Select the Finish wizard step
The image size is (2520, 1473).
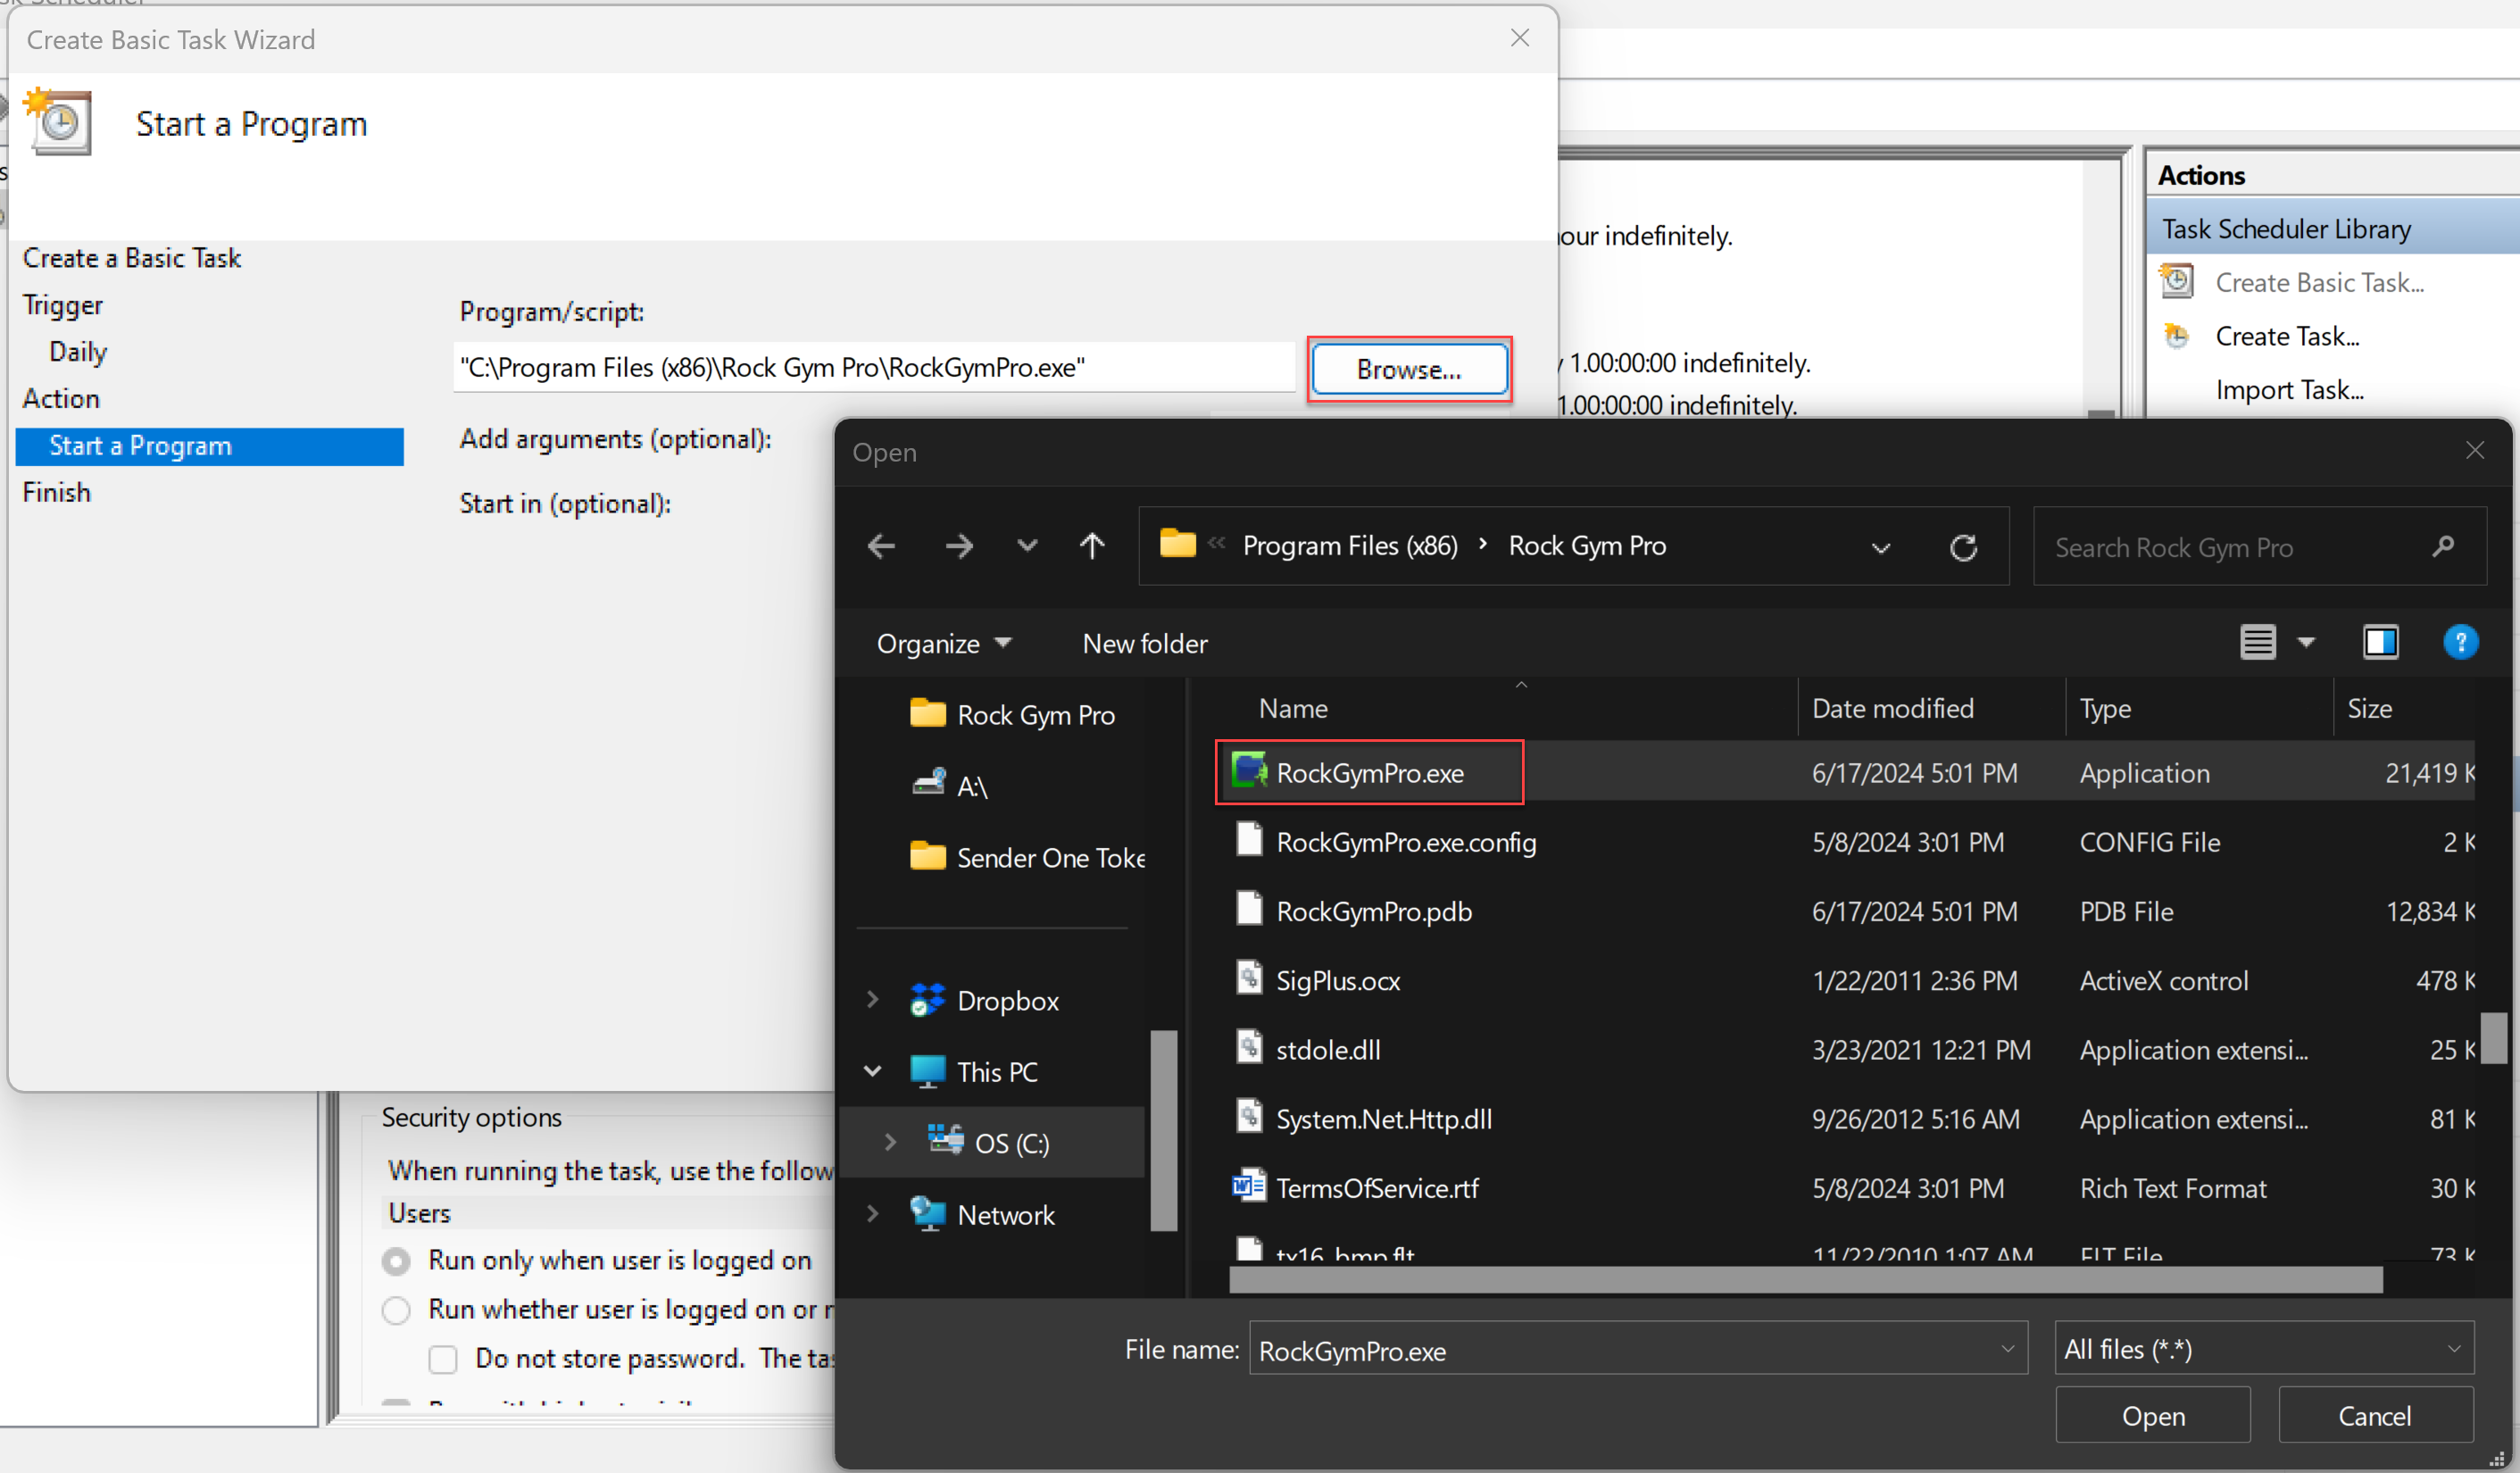(x=56, y=492)
